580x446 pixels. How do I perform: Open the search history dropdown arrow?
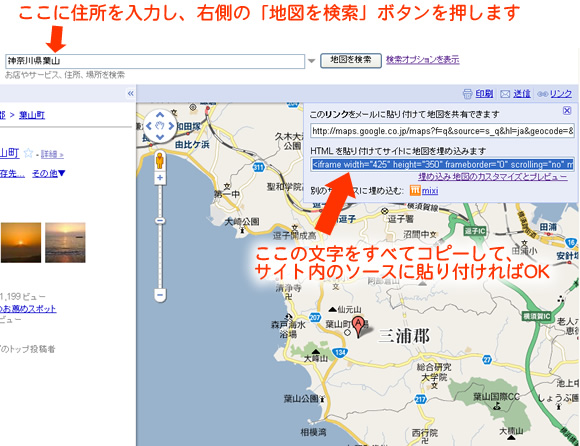click(312, 61)
